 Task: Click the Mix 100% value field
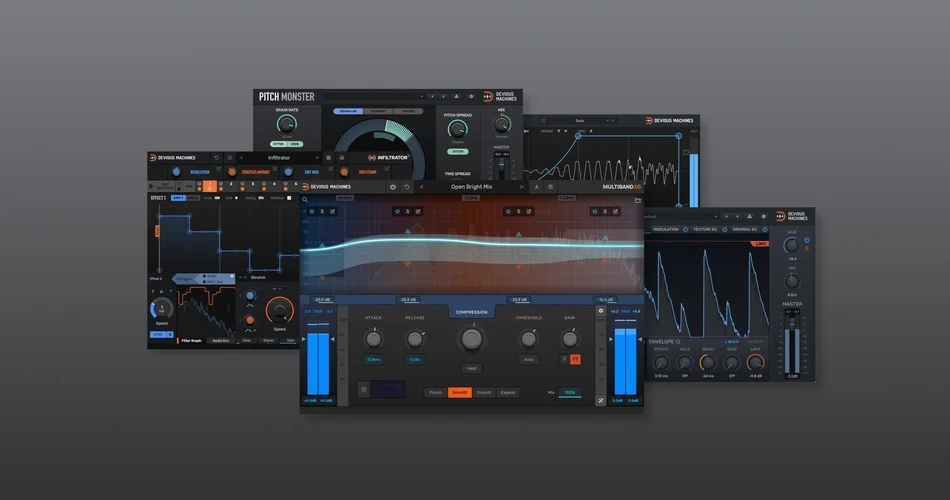[x=570, y=393]
